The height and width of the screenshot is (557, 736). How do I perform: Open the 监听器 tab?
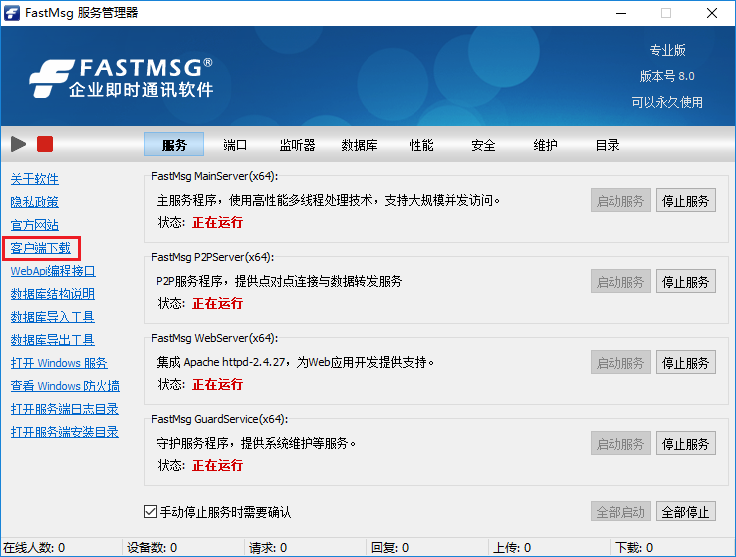pyautogui.click(x=297, y=145)
